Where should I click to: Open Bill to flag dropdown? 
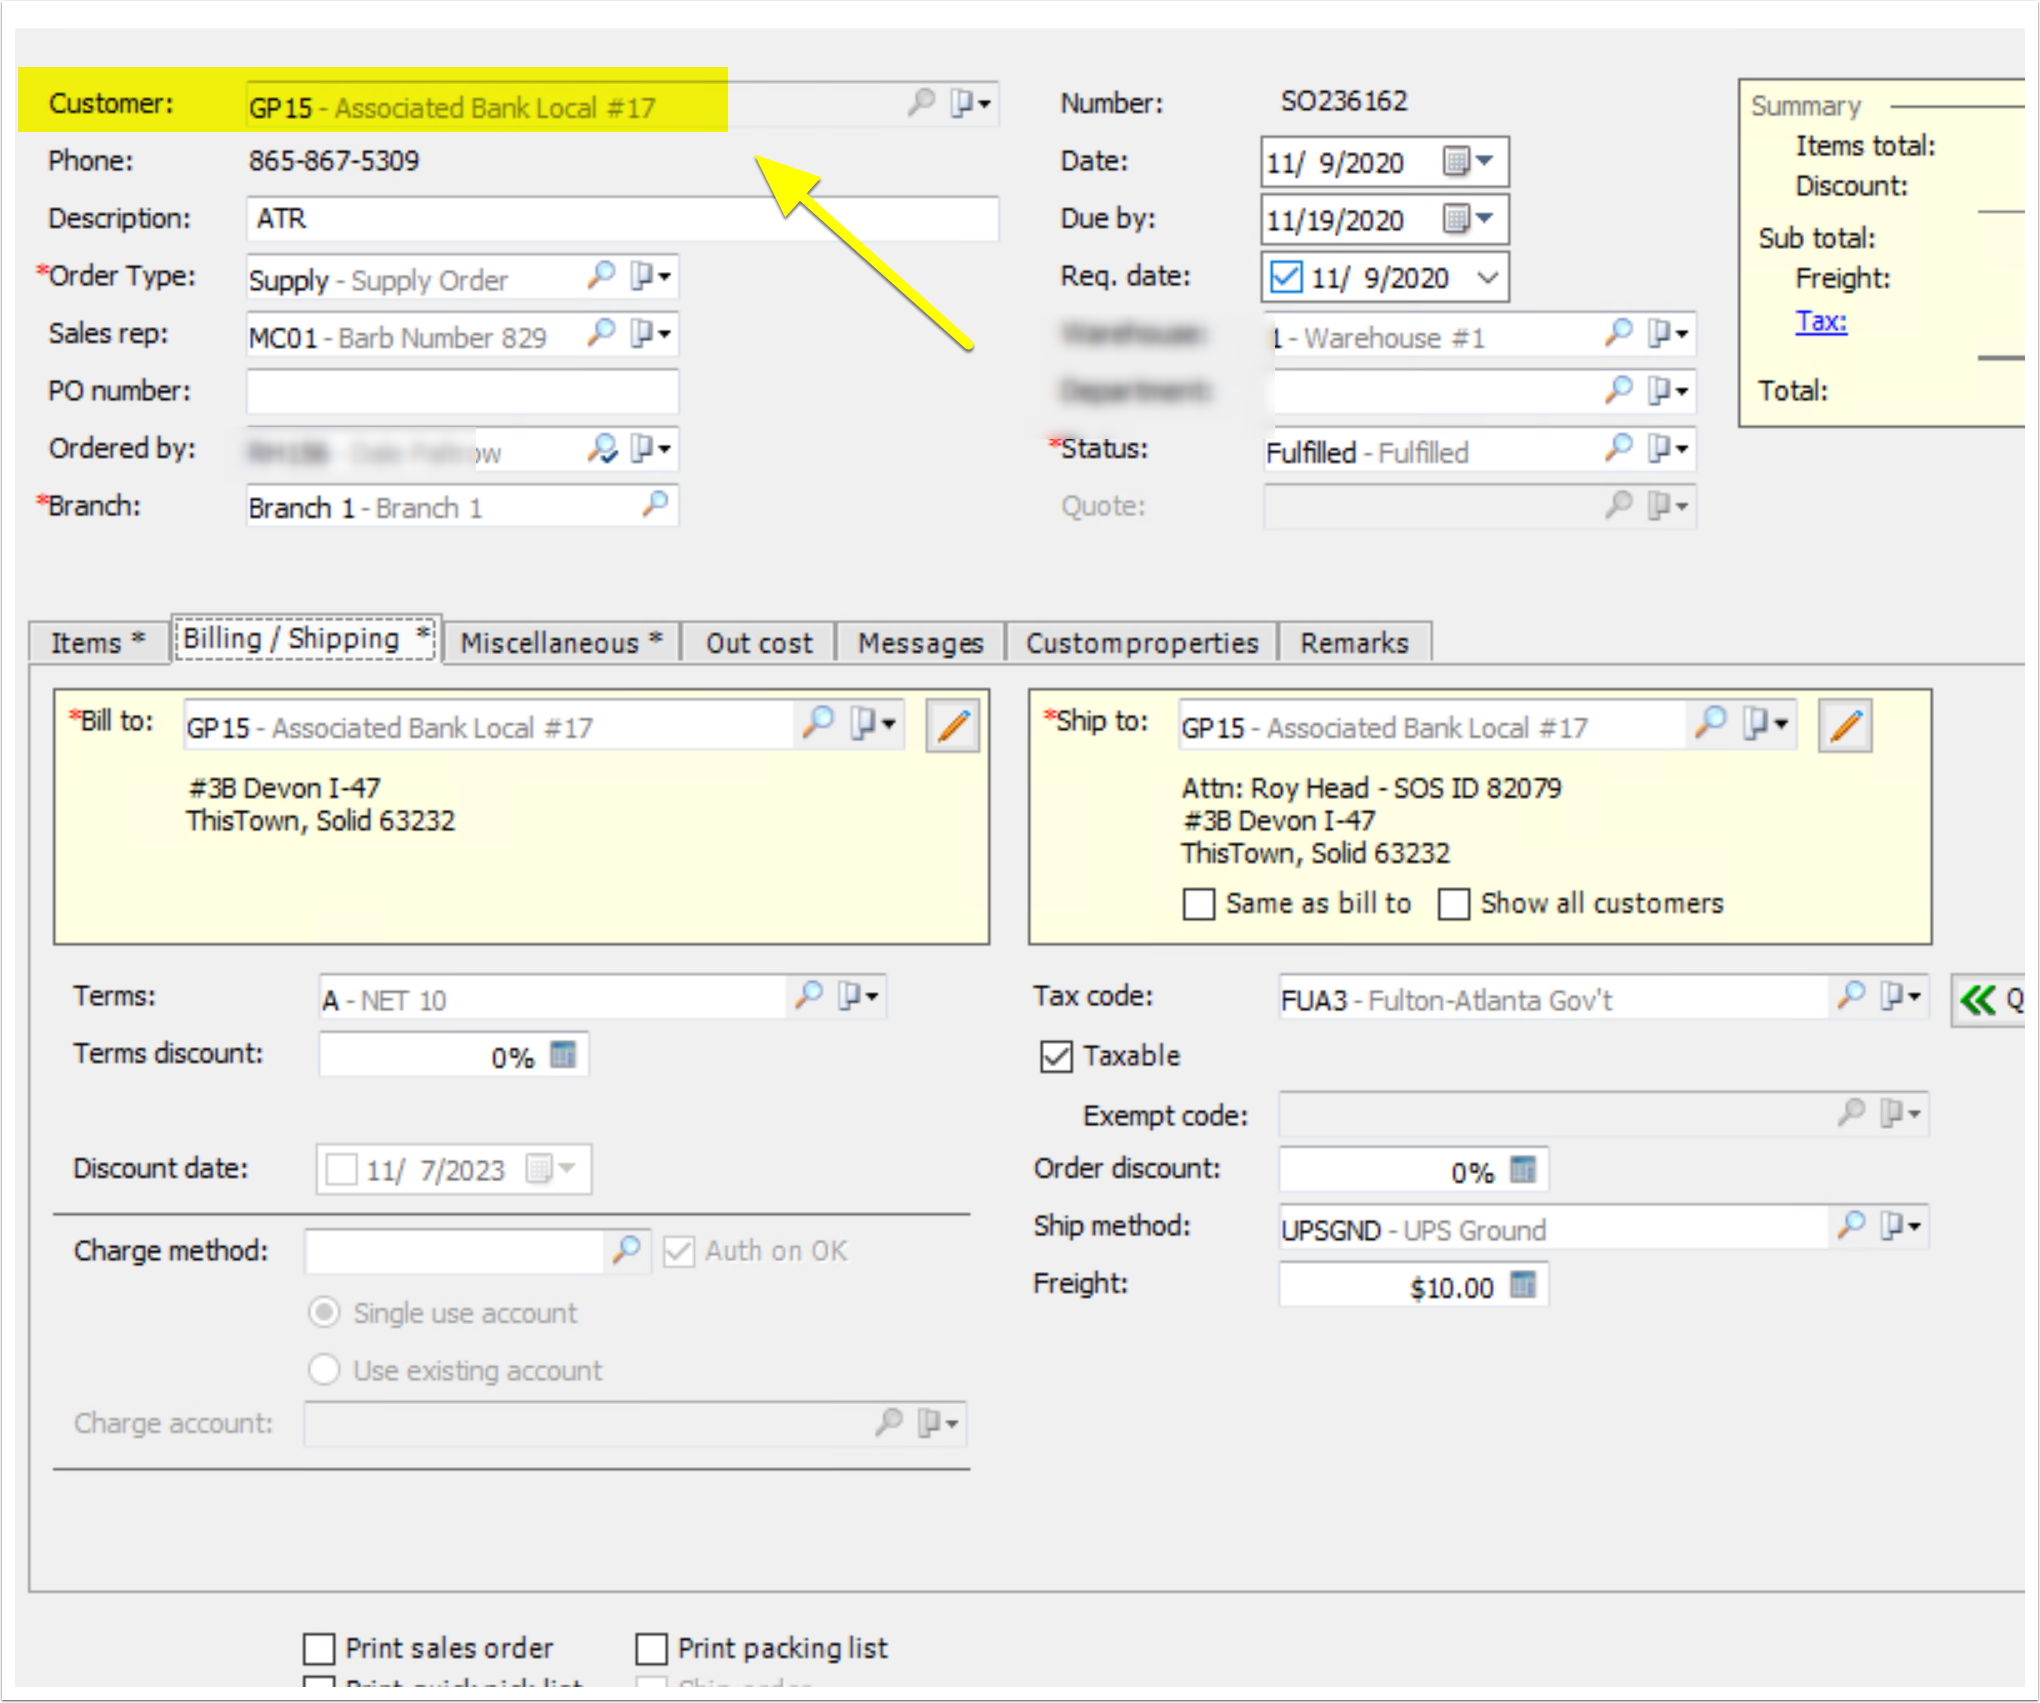(873, 723)
